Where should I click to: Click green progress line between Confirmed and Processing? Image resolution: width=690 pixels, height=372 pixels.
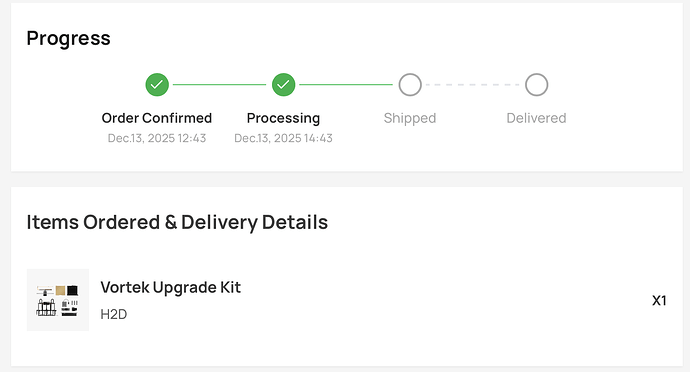220,85
